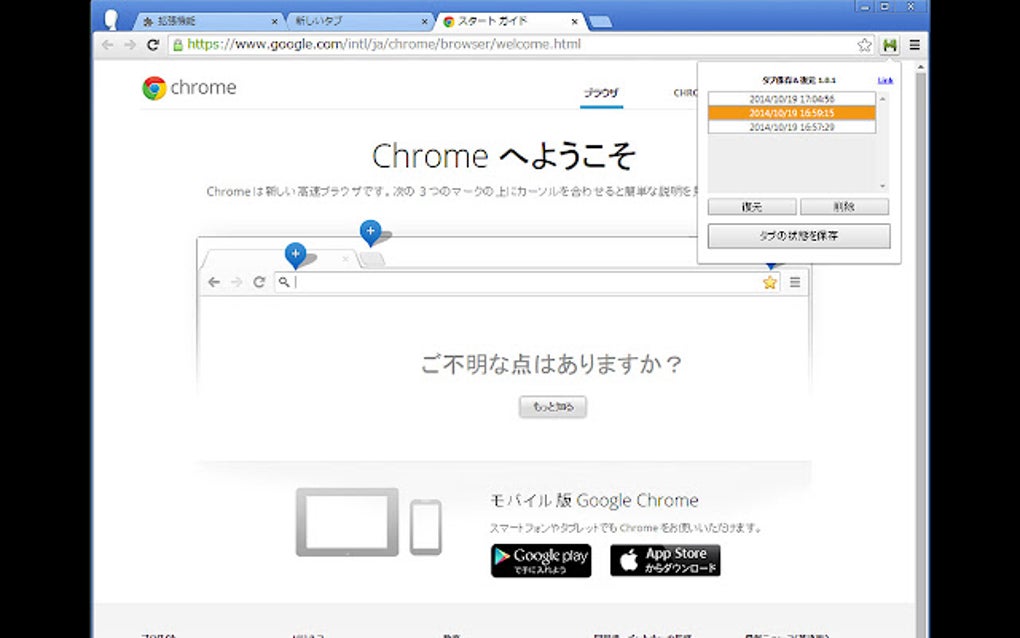This screenshot has height=638, width=1020.
Task: Select the スタート ガイド tab
Action: pyautogui.click(x=511, y=21)
